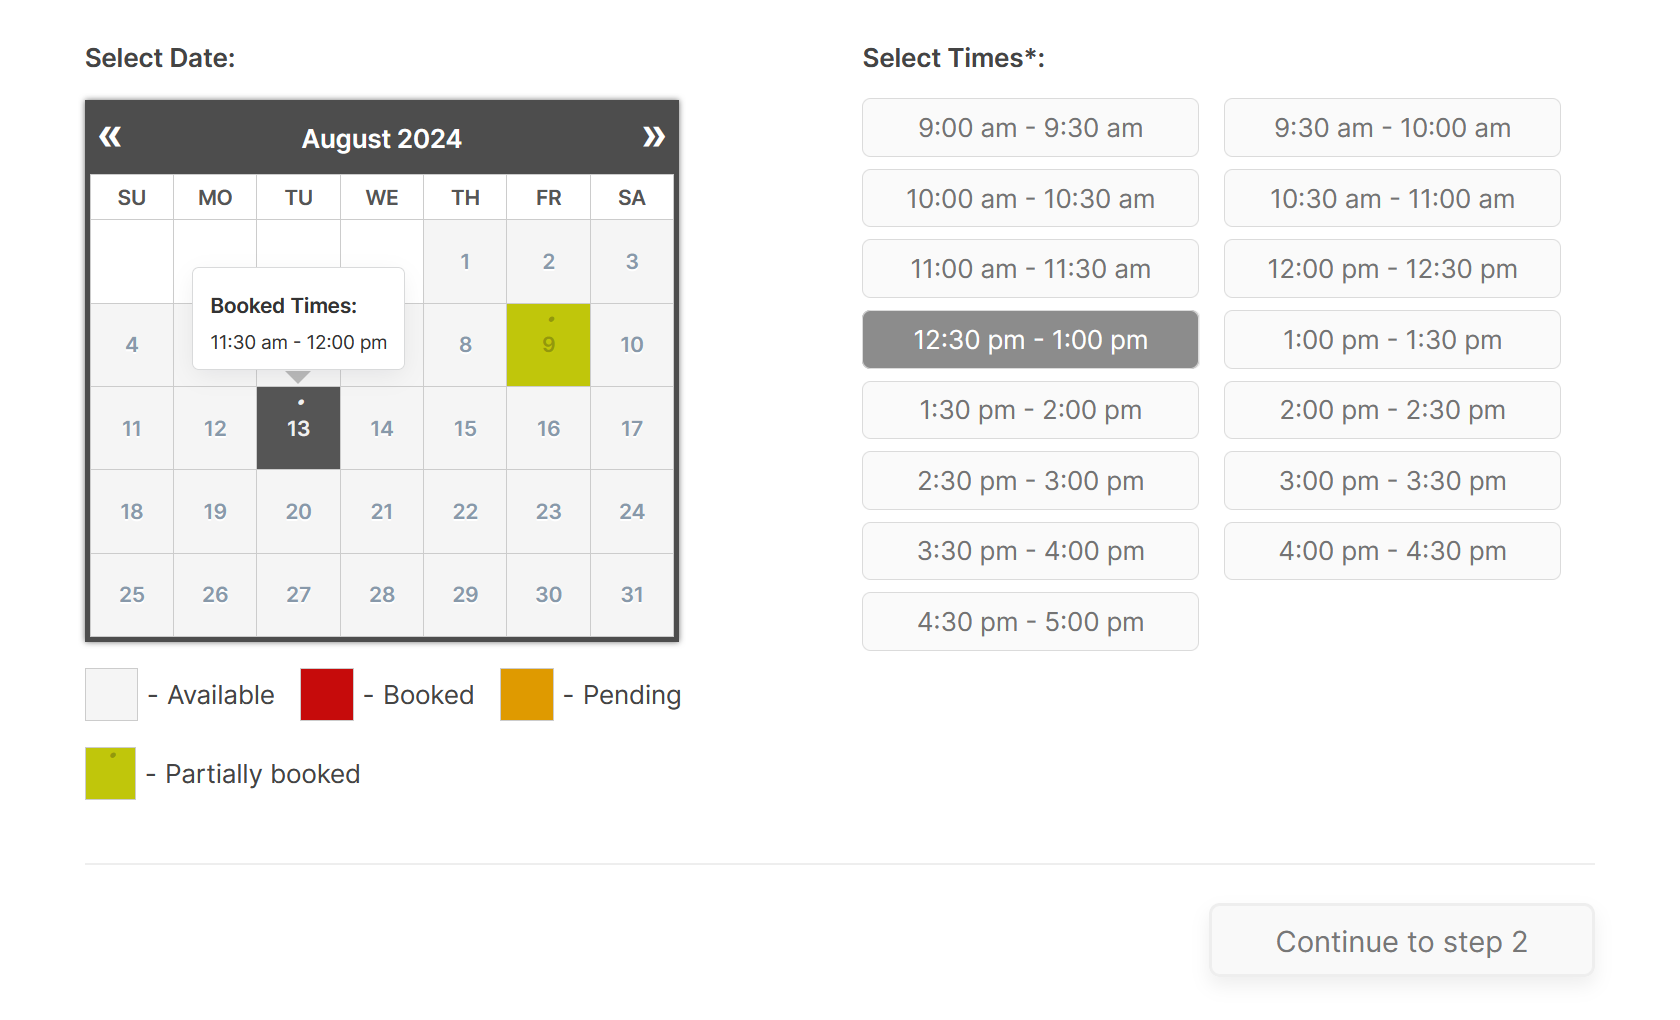Select the 3:30 pm - 4:00 pm time
This screenshot has width=1680, height=1020.
click(1030, 551)
